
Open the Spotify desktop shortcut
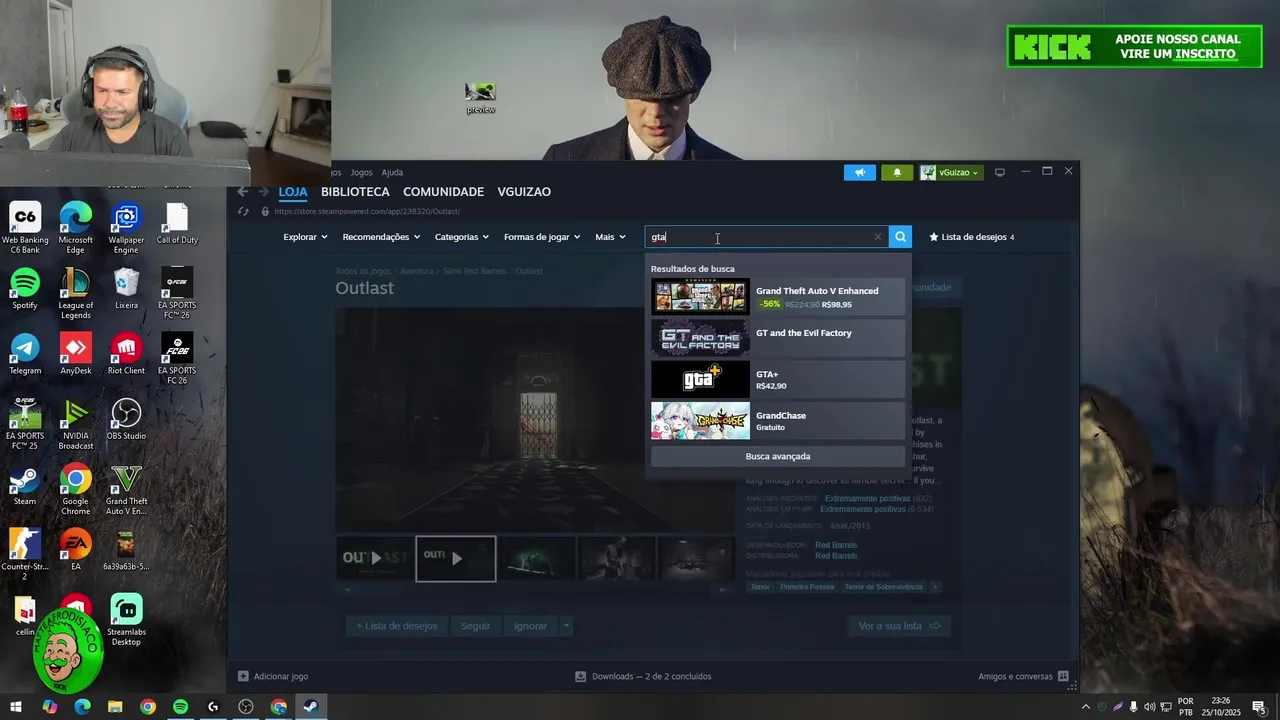(25, 289)
